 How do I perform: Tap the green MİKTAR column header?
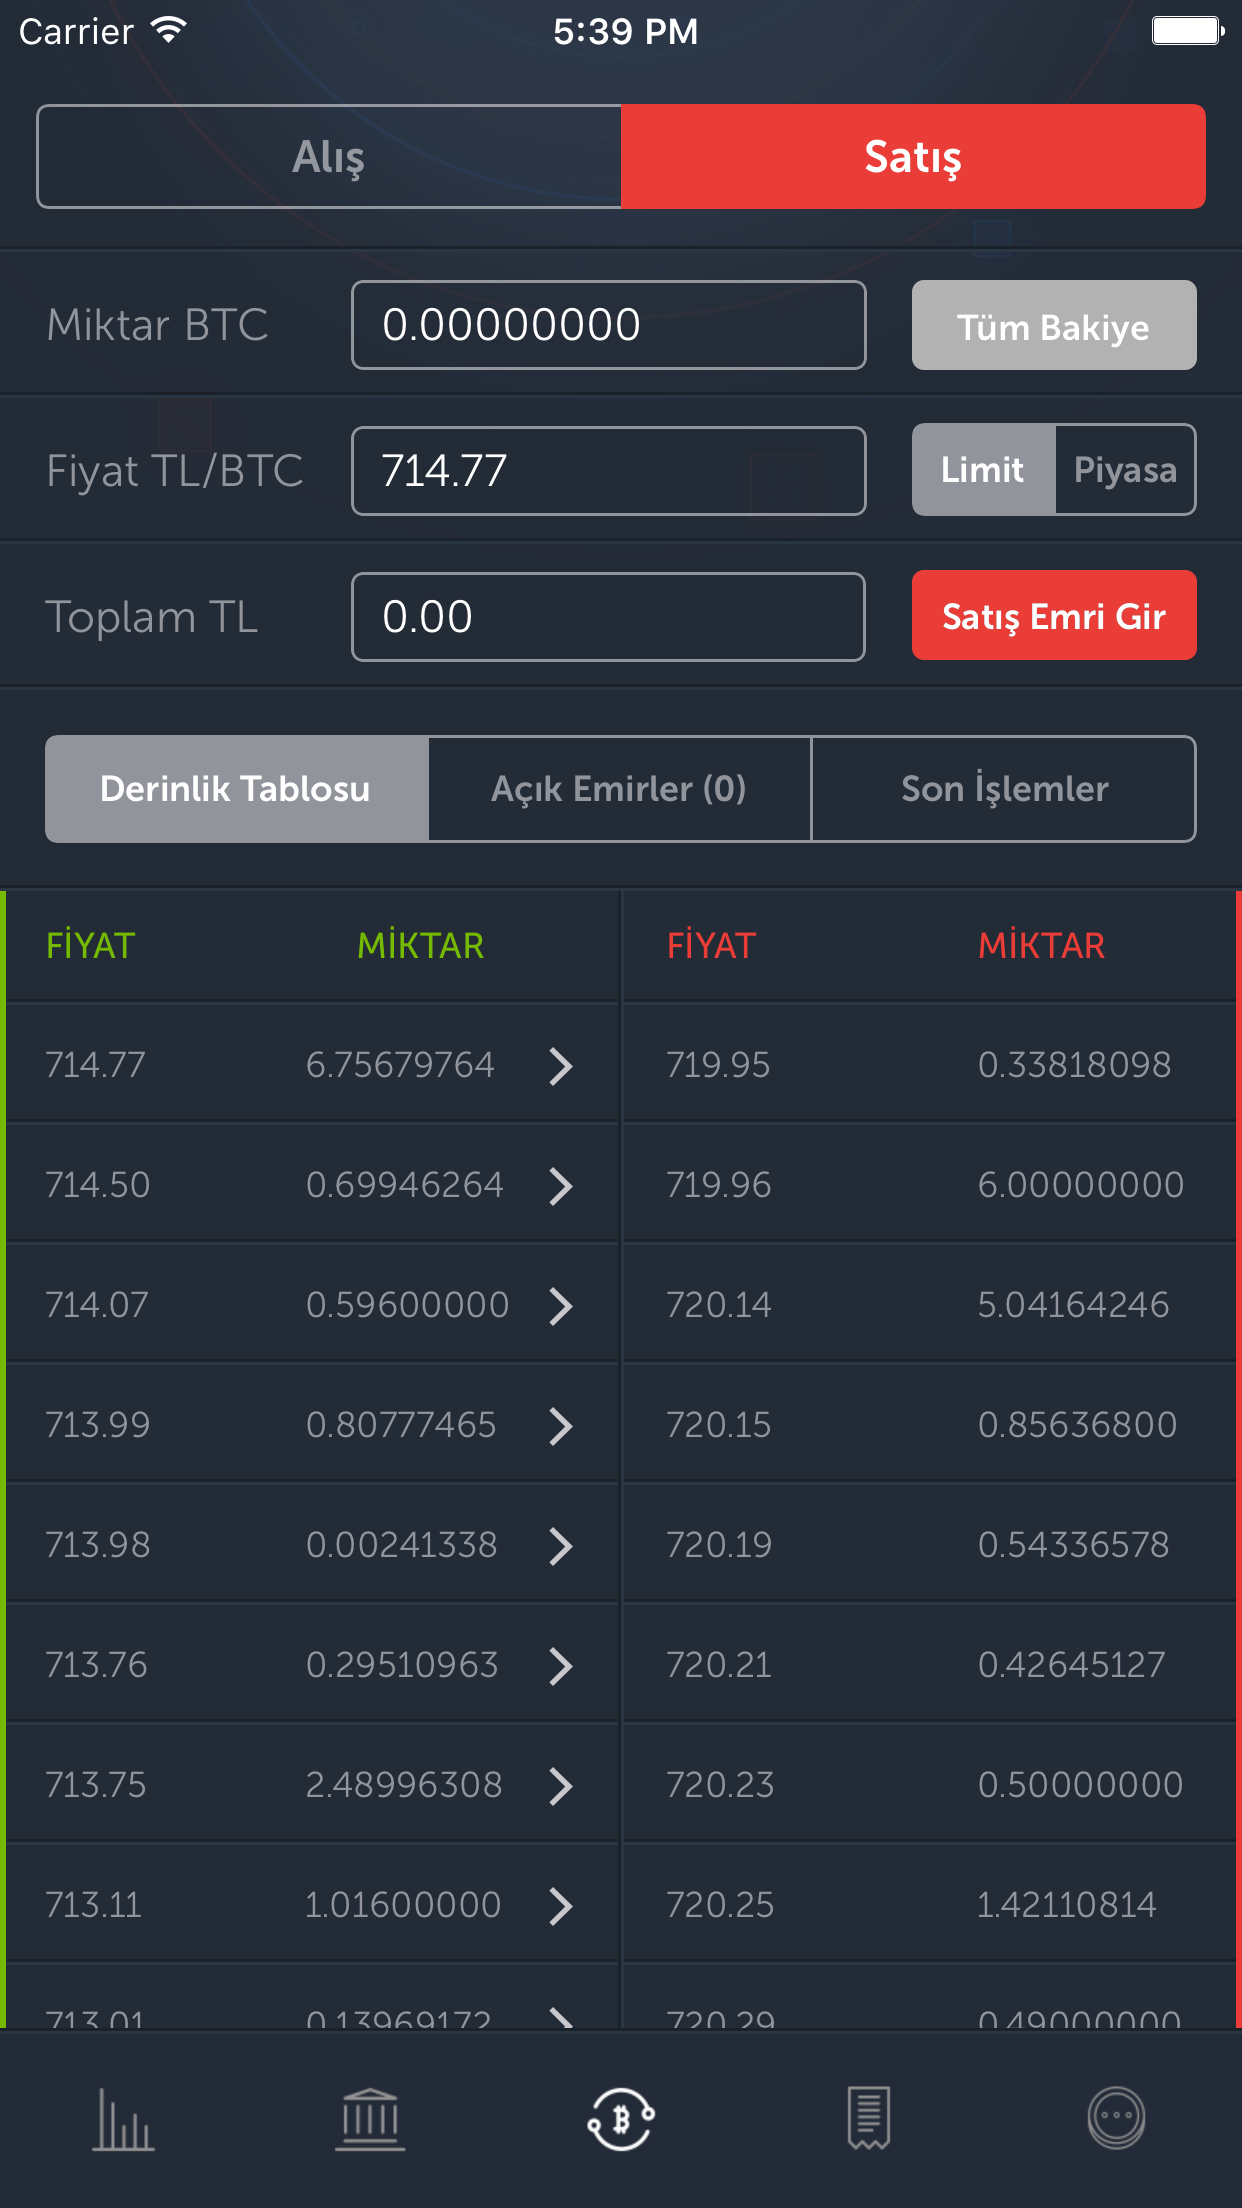421,945
